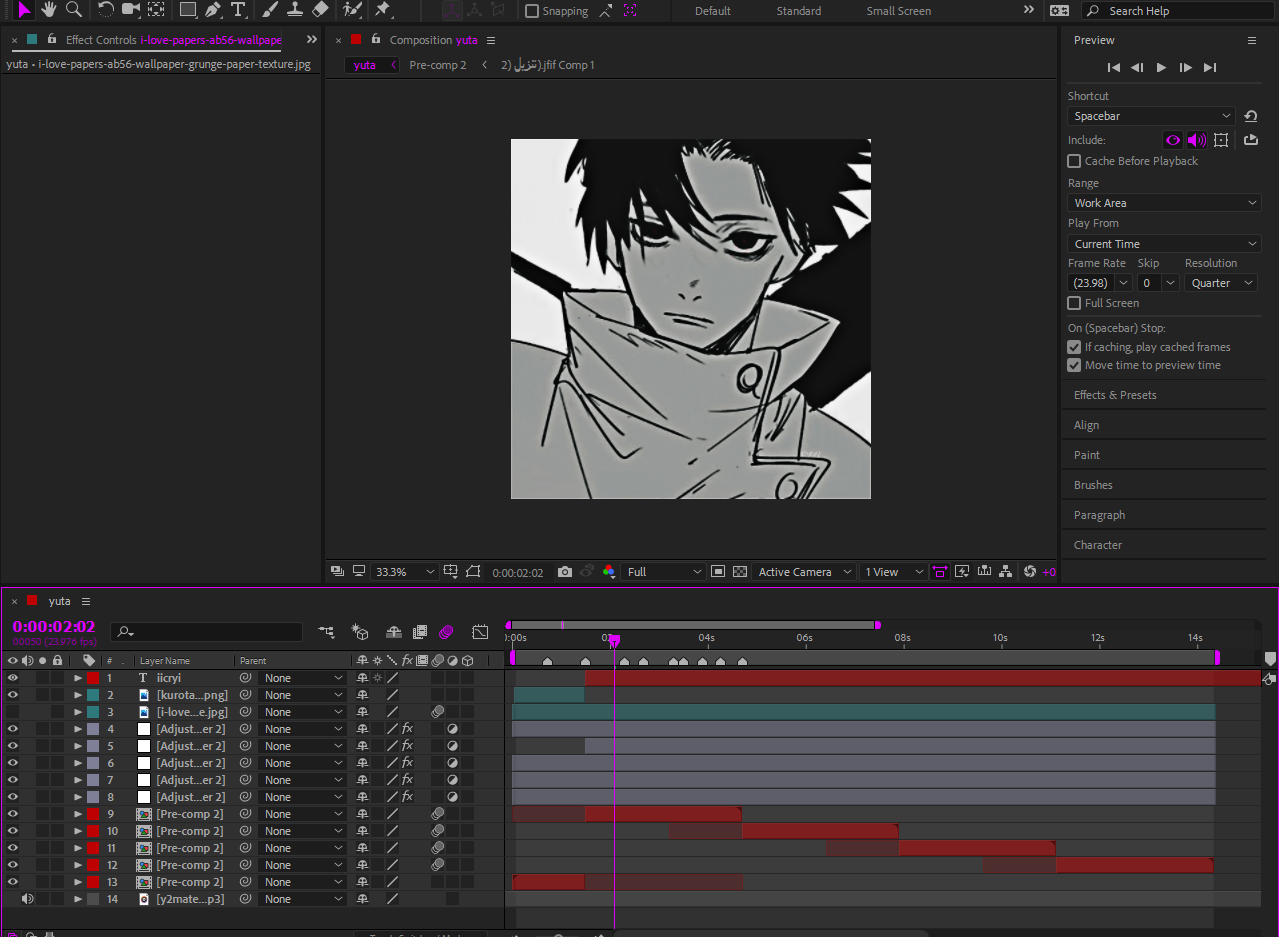The height and width of the screenshot is (937, 1279).
Task: Select the Zoom magnifier tool
Action: tap(73, 10)
